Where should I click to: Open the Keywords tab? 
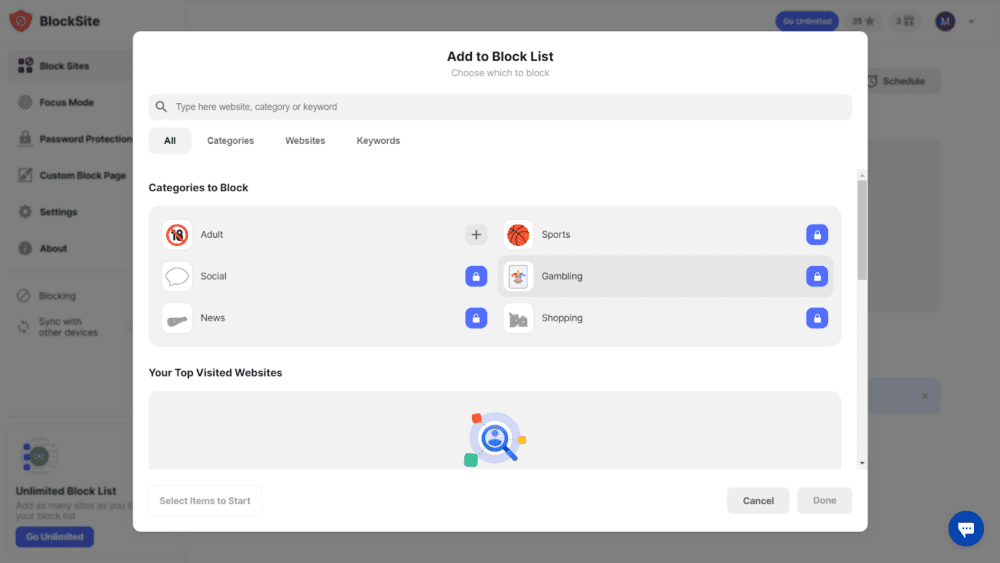click(378, 141)
